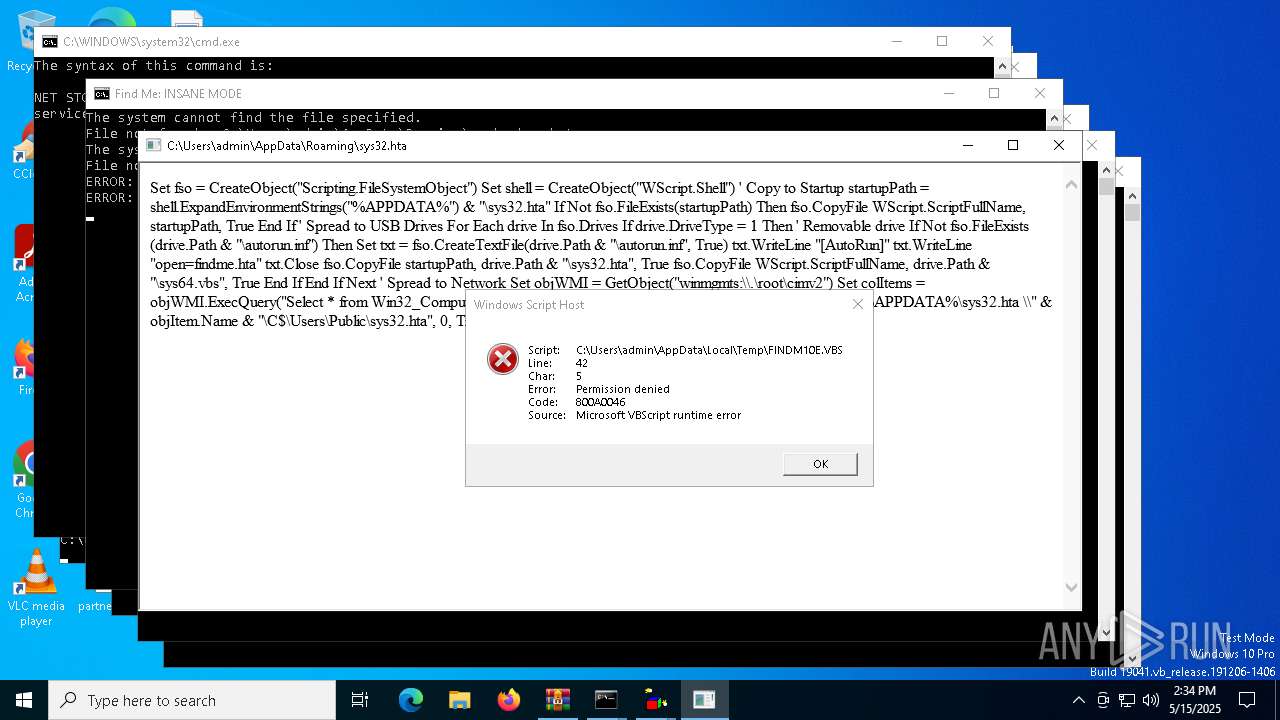This screenshot has width=1280, height=720.
Task: Open the clock showing 2:34 PM
Action: [x=1195, y=700]
